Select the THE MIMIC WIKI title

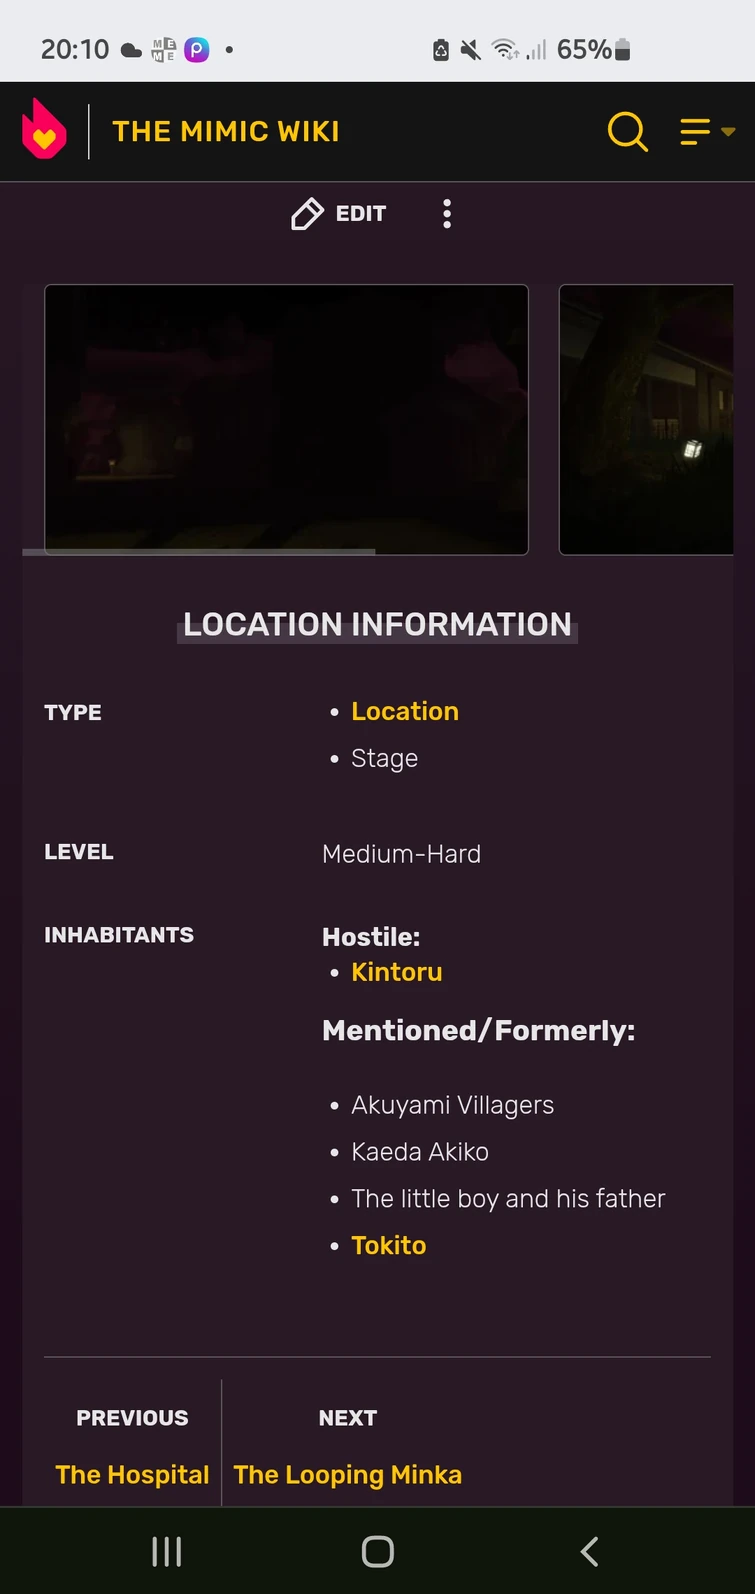(225, 131)
